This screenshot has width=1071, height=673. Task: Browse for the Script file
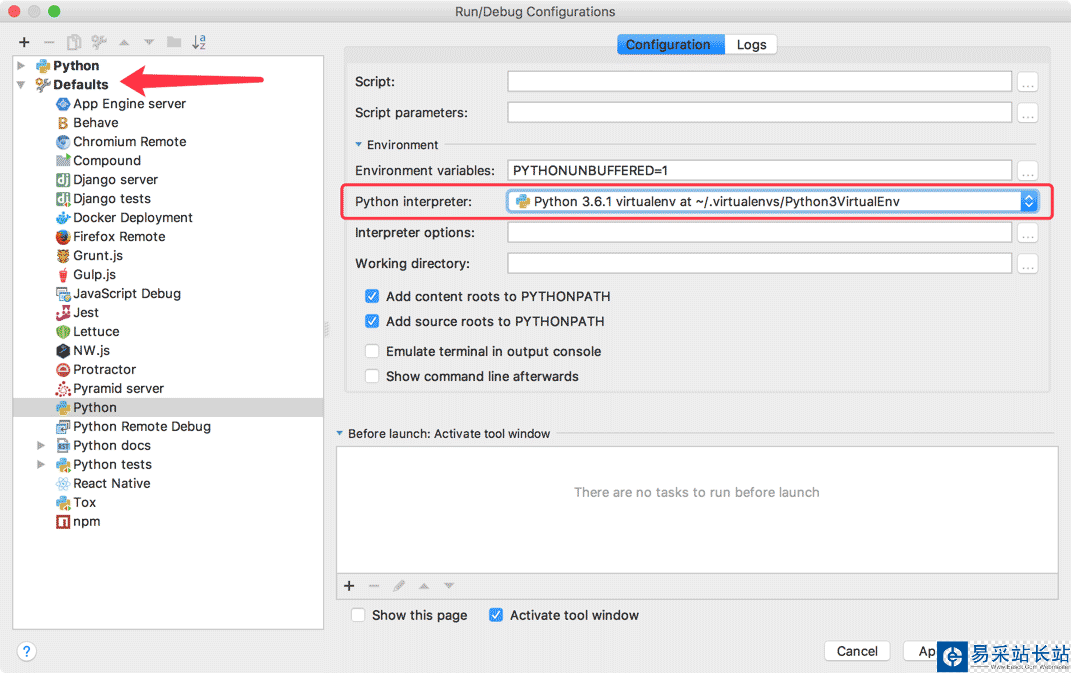coord(1027,82)
